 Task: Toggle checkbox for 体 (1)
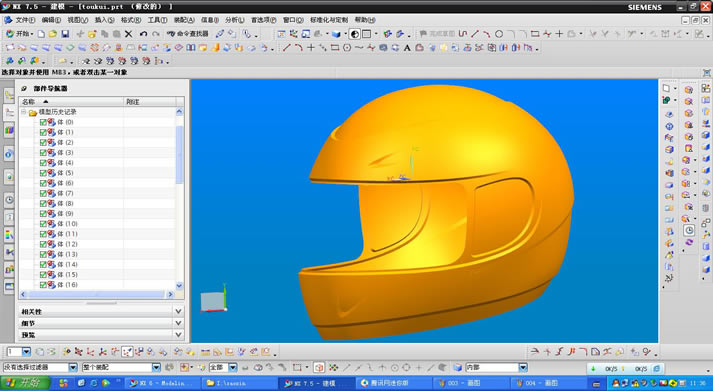[x=43, y=132]
